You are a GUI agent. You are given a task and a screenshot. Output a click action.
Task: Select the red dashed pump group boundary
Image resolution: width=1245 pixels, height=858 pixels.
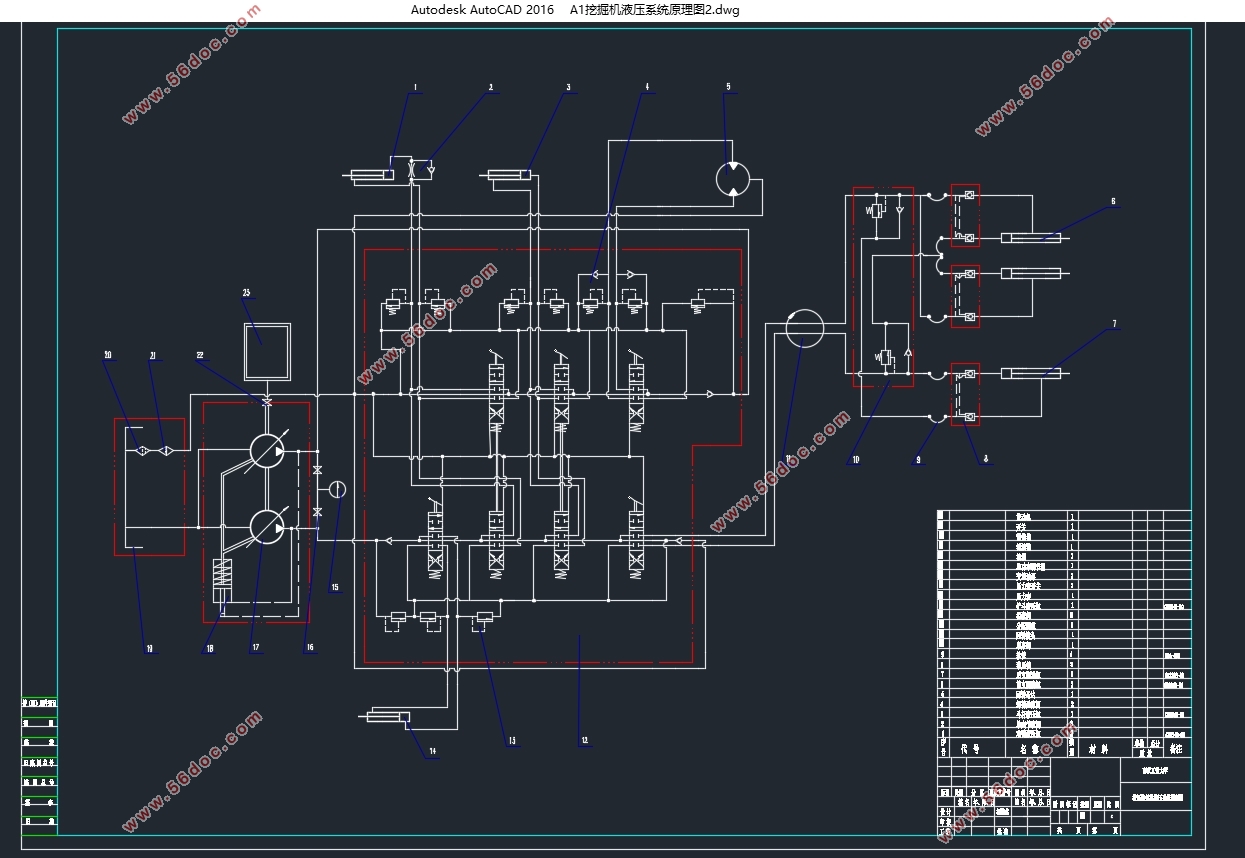pos(255,511)
